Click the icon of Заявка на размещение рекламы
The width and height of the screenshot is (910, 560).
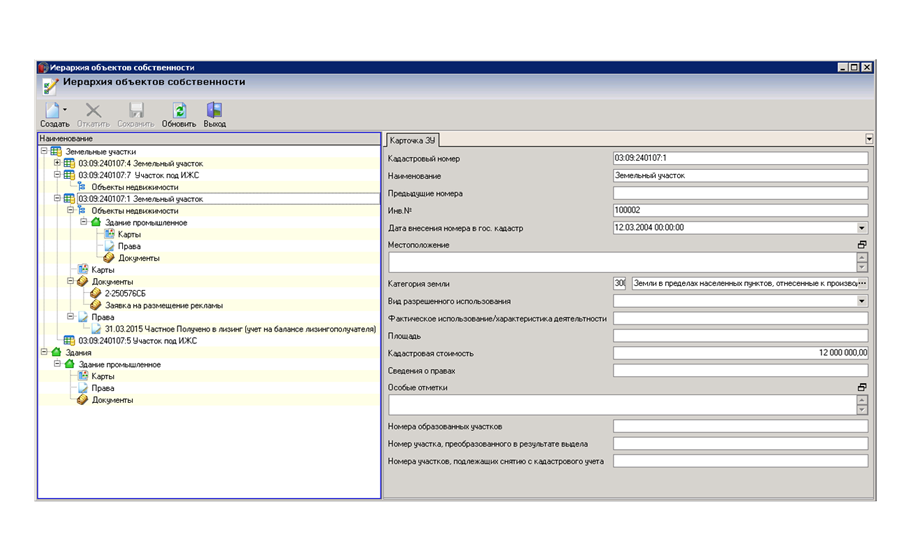click(x=96, y=305)
